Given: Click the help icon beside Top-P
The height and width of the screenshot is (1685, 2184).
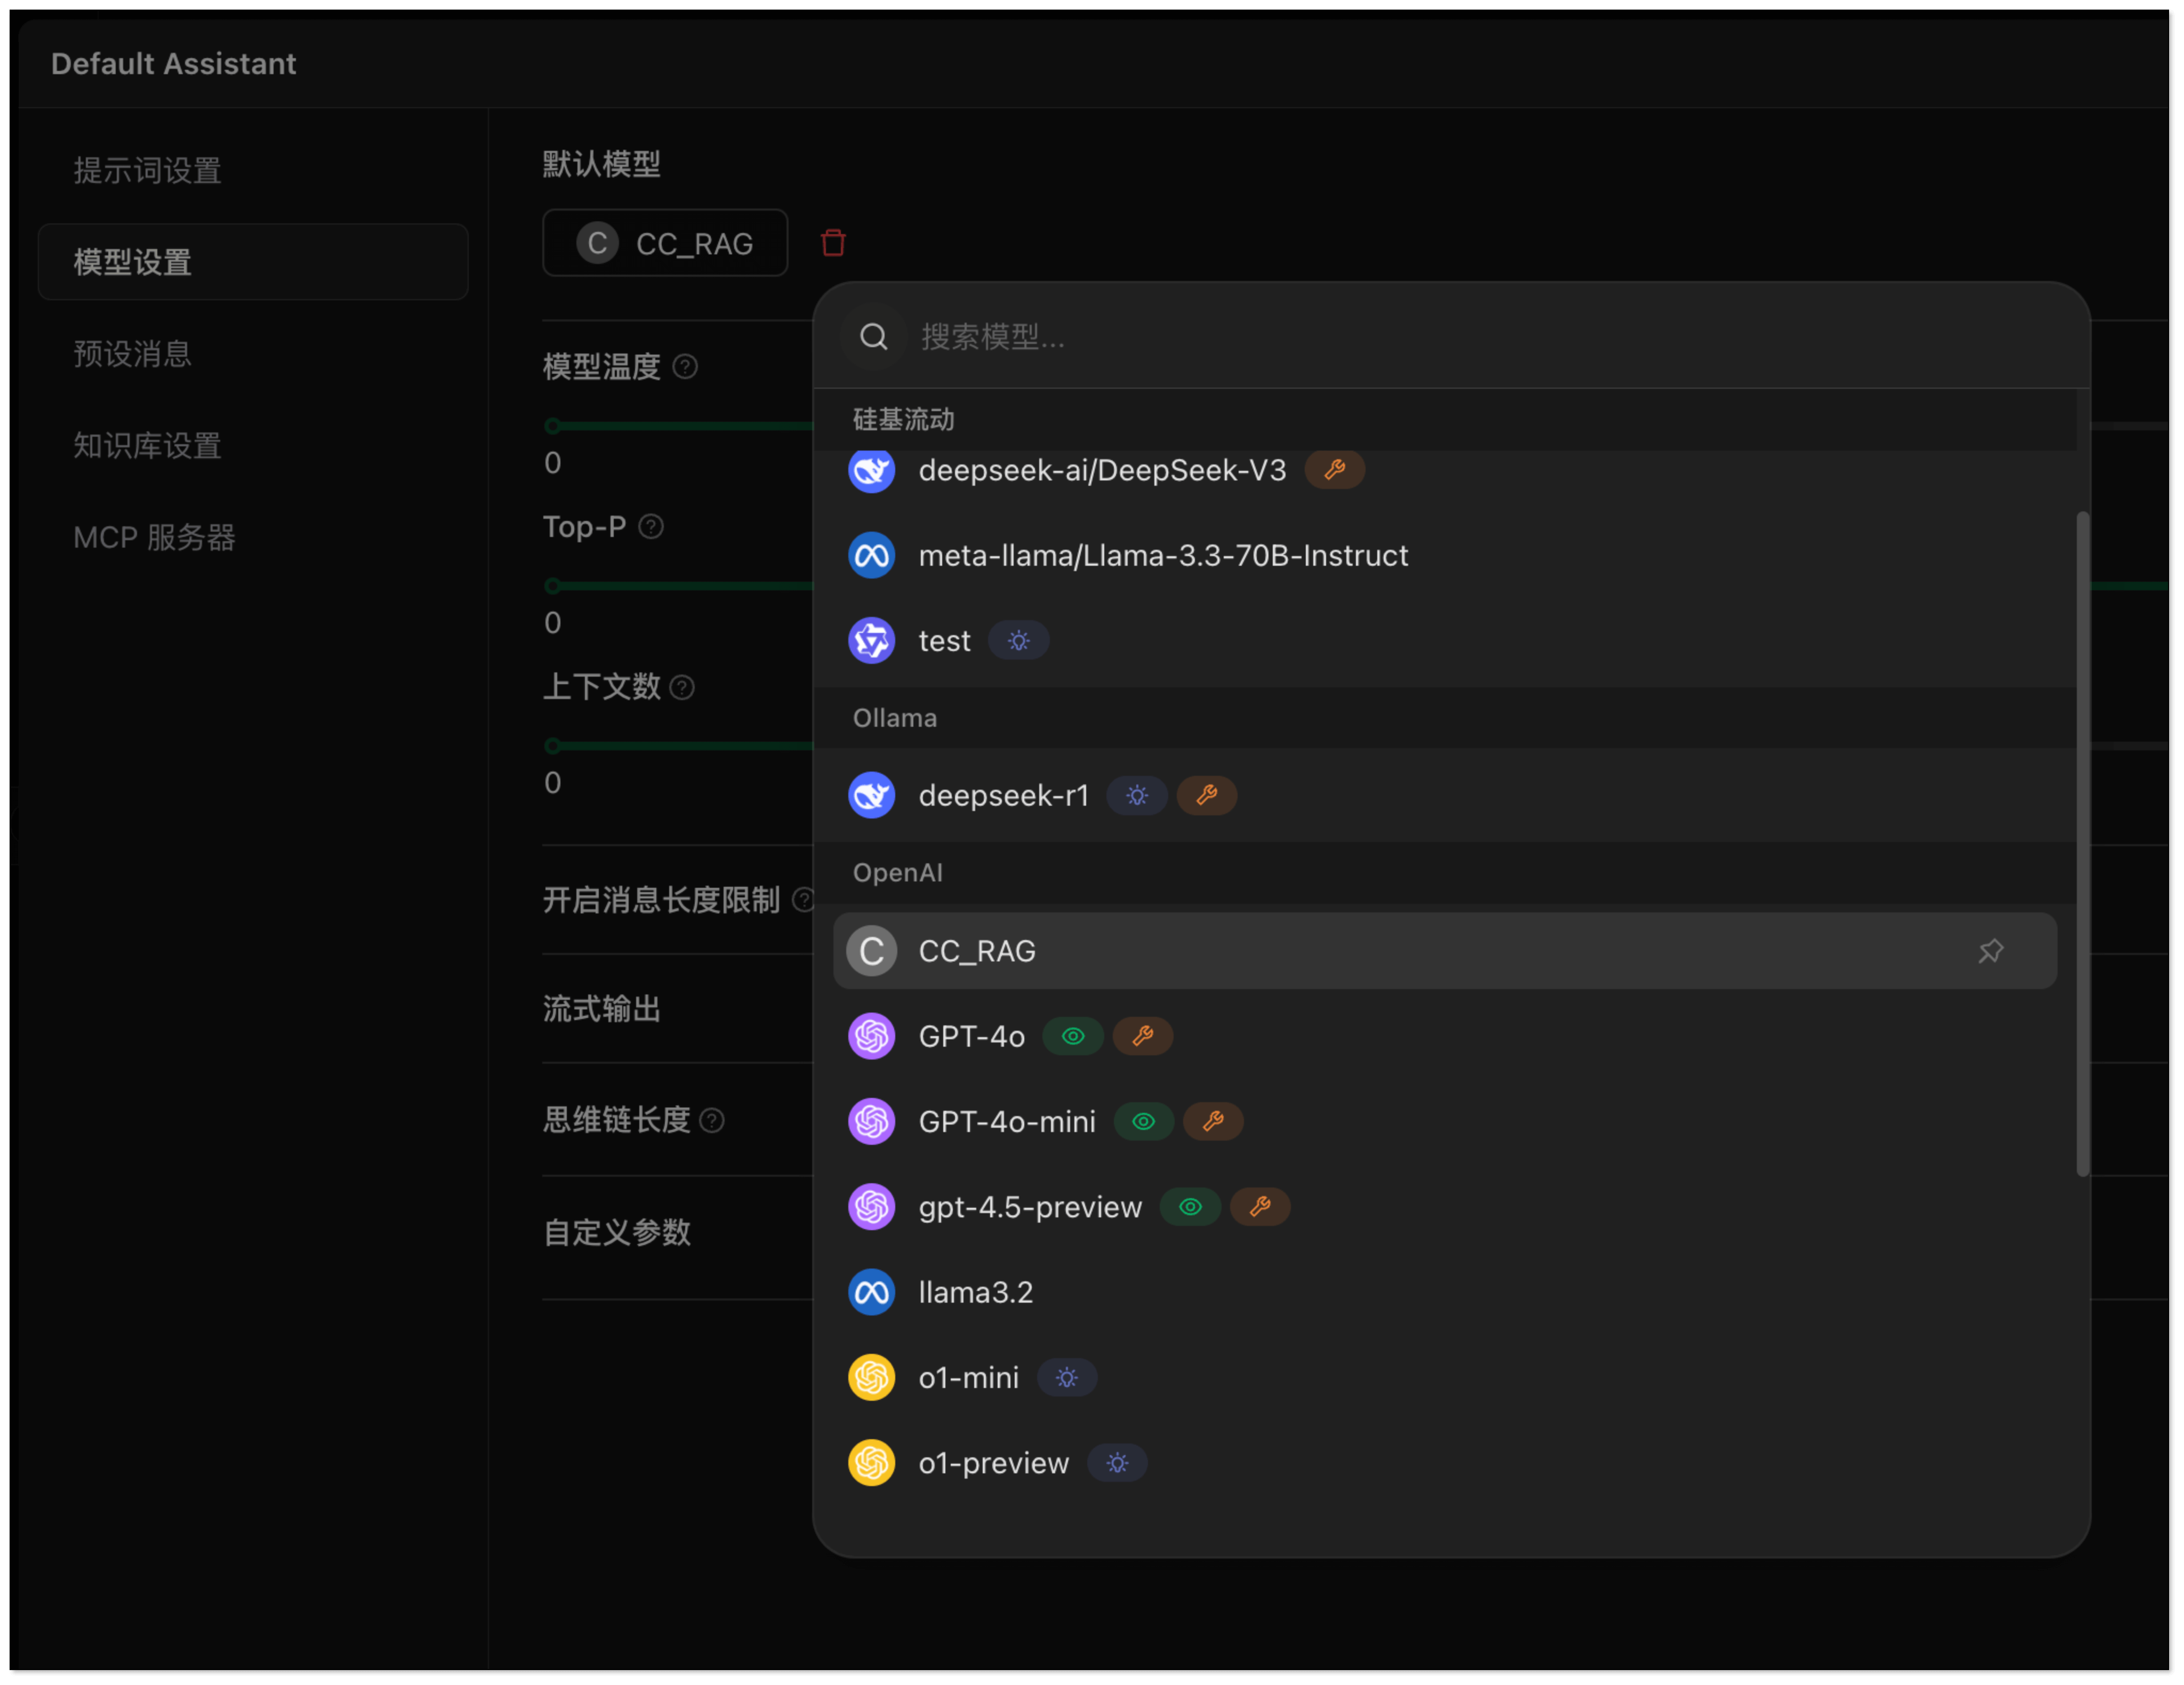Looking at the screenshot, I should click(651, 527).
